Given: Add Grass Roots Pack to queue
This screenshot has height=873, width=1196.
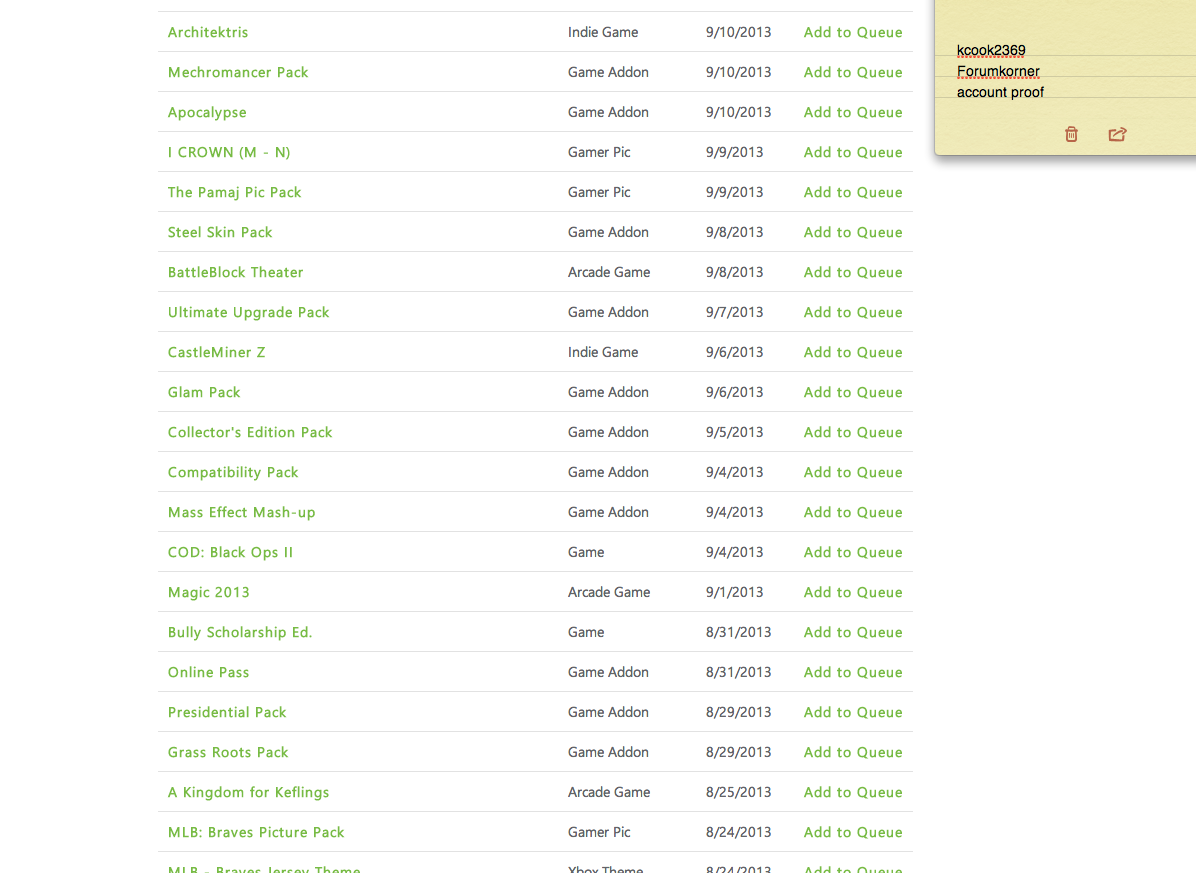Looking at the screenshot, I should (853, 753).
